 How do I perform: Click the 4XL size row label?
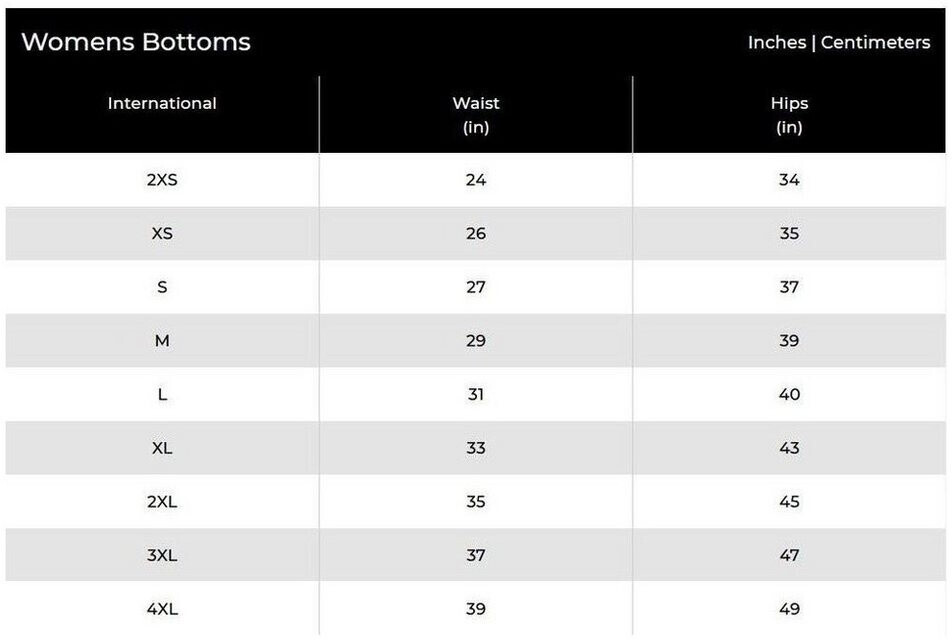click(x=162, y=608)
